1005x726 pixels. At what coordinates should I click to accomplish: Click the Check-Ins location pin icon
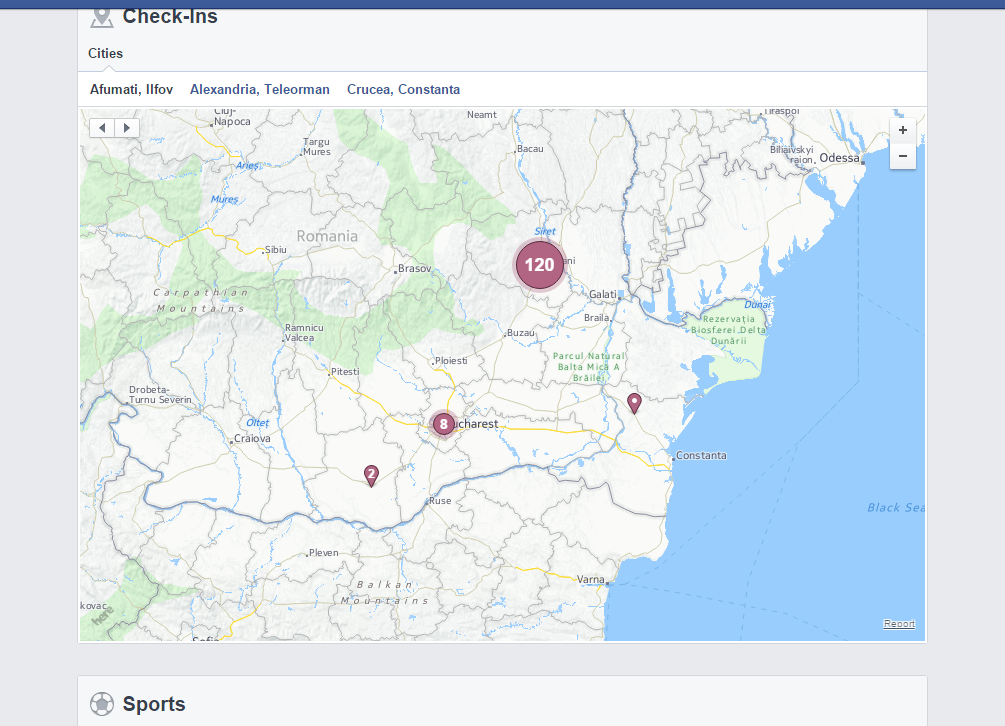(x=101, y=17)
